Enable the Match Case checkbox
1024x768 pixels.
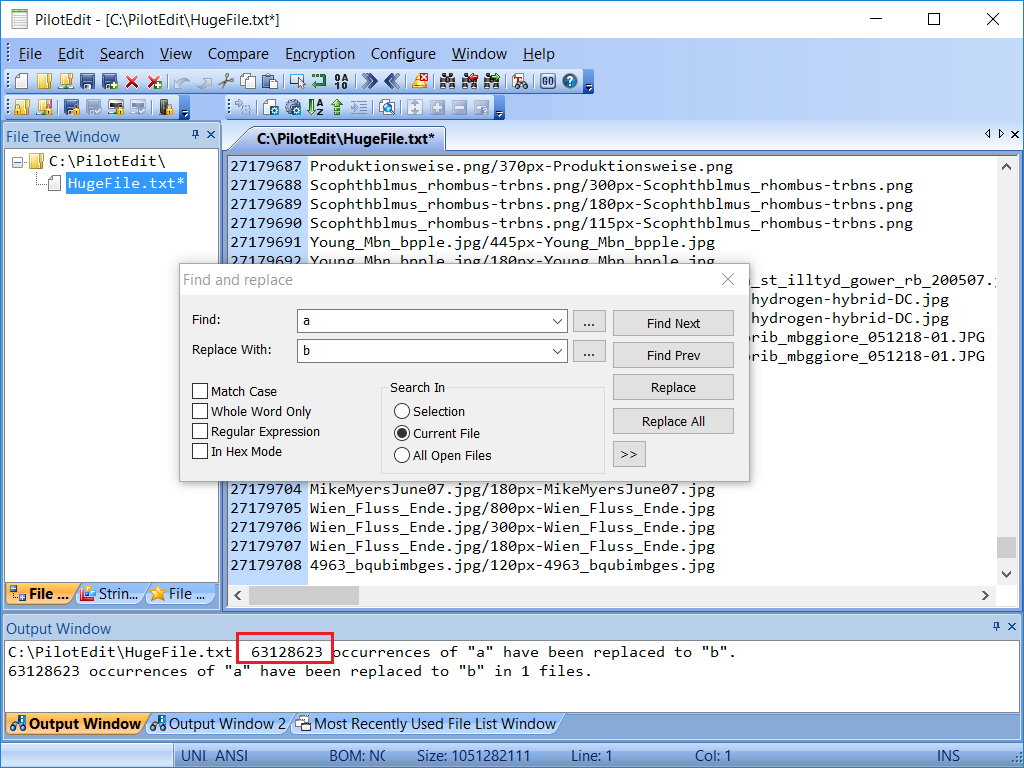(200, 392)
